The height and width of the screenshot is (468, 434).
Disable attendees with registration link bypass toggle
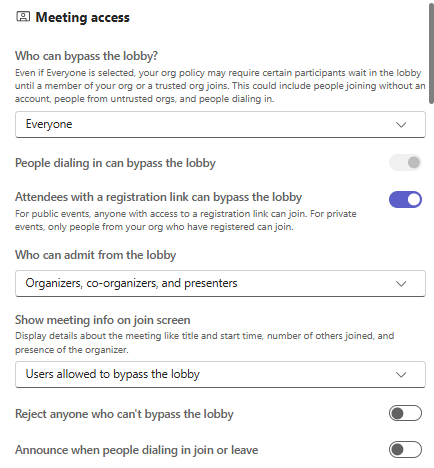pyautogui.click(x=405, y=199)
